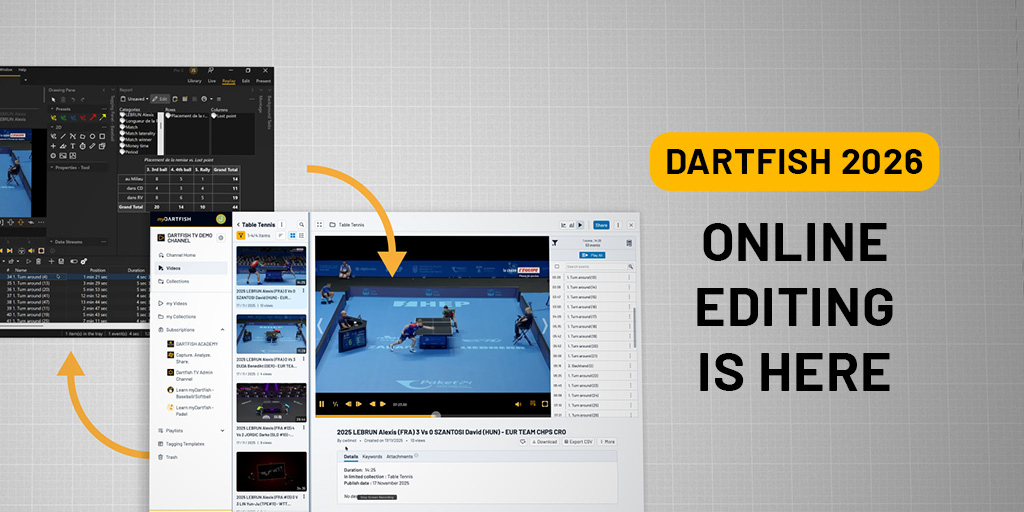Image resolution: width=1024 pixels, height=512 pixels.
Task: Click the Share button in the video viewer
Action: tap(601, 225)
